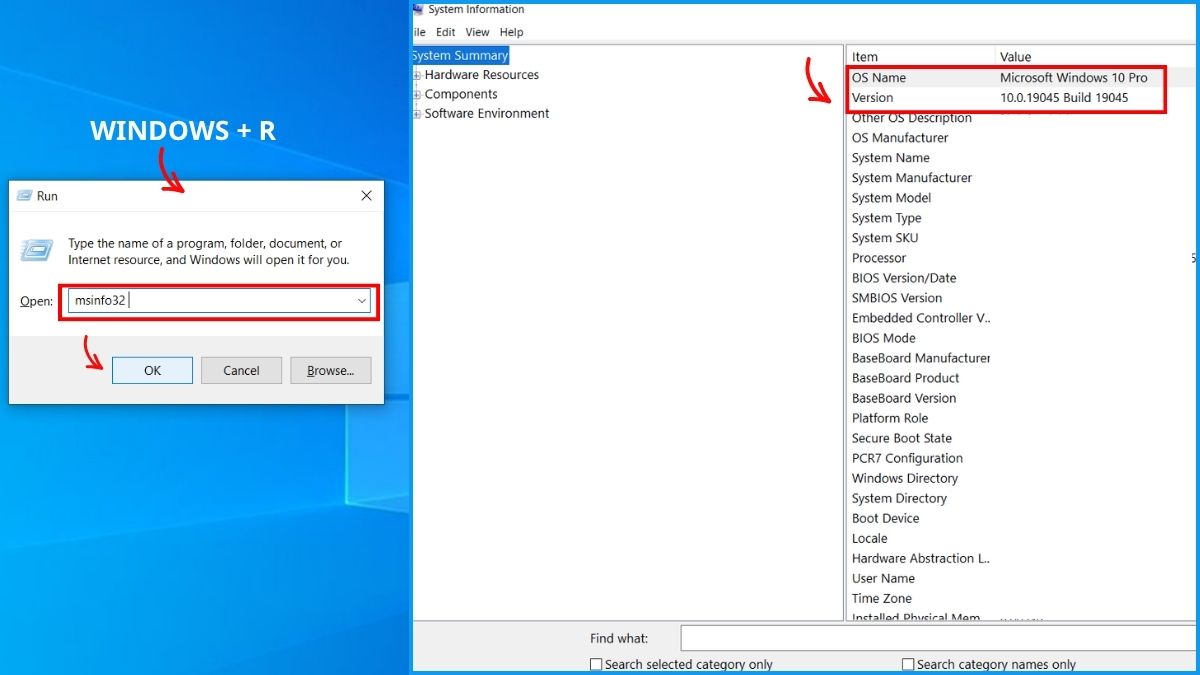Viewport: 1200px width, 675px height.
Task: Select the BIOS Mode row
Action: 1022,338
